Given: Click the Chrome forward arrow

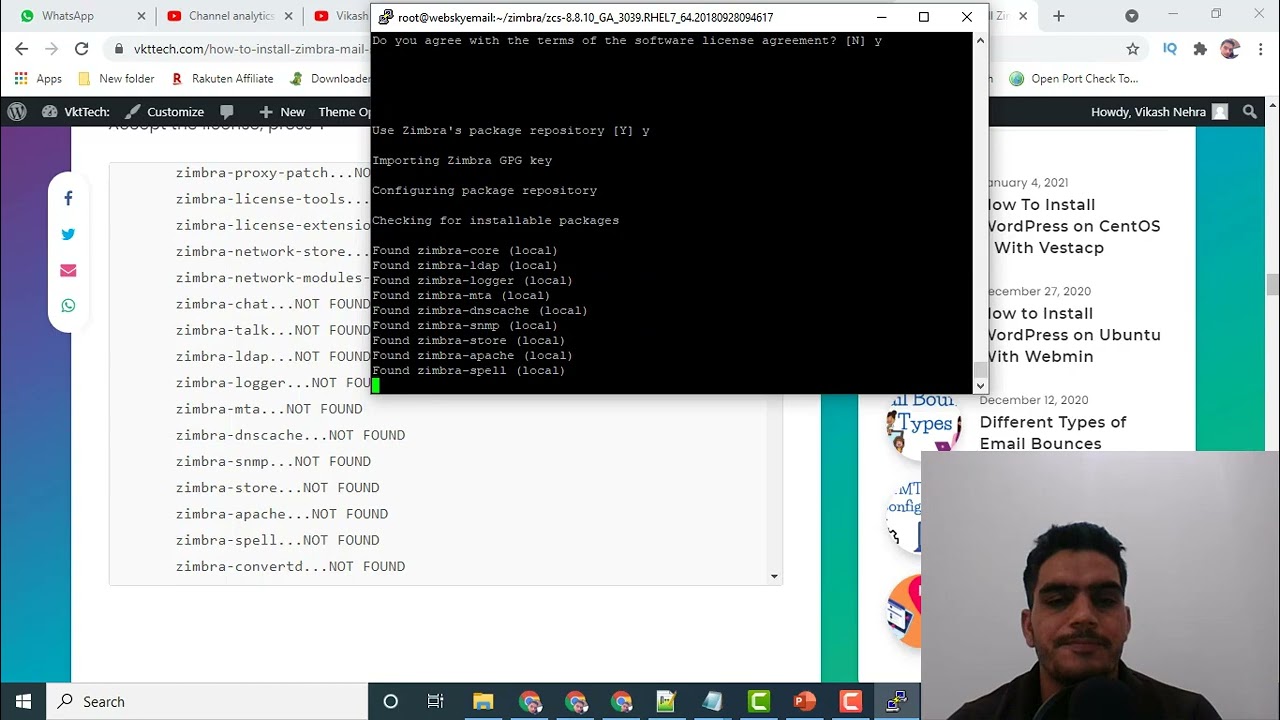Looking at the screenshot, I should click(52, 48).
